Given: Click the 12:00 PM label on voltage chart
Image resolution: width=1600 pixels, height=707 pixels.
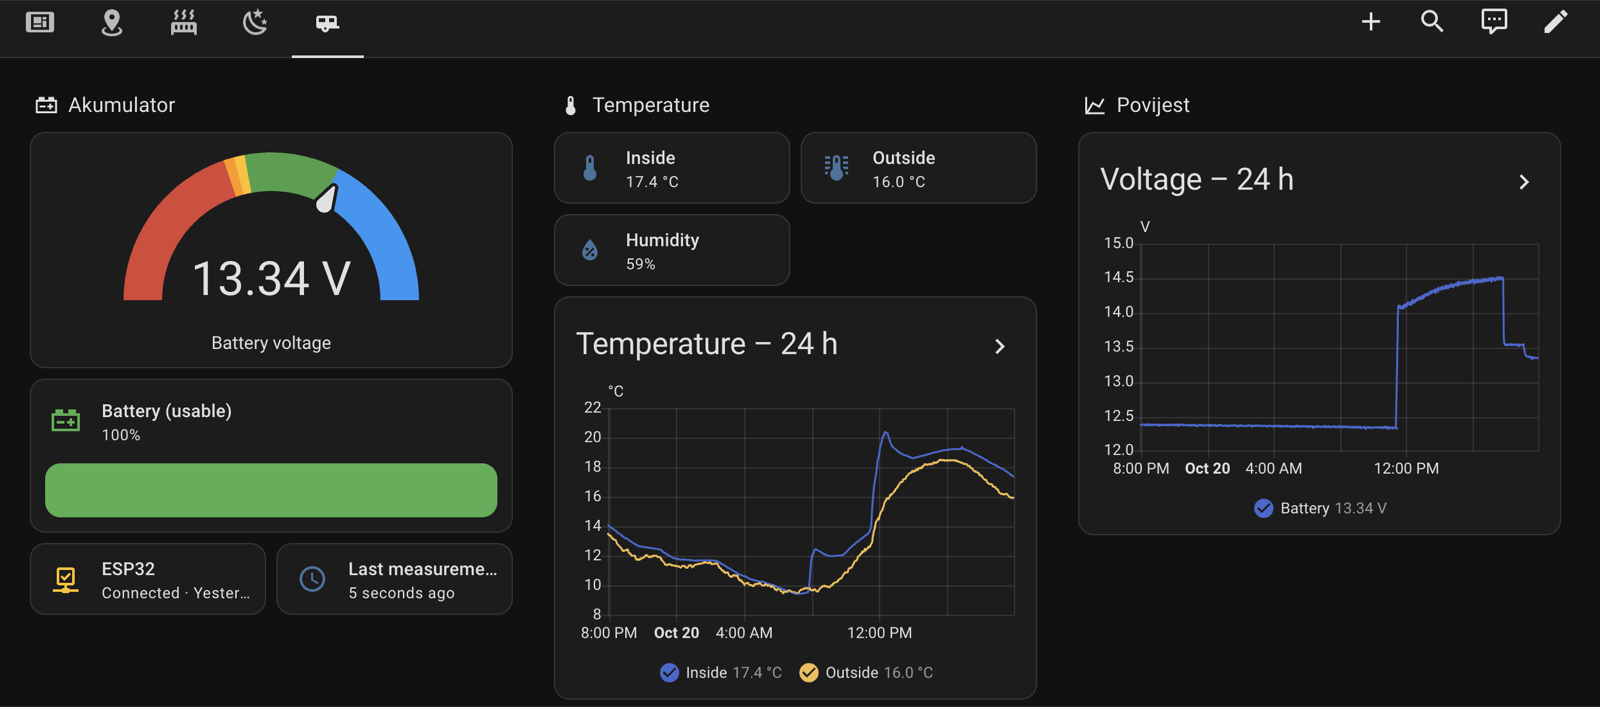Looking at the screenshot, I should [x=1406, y=469].
